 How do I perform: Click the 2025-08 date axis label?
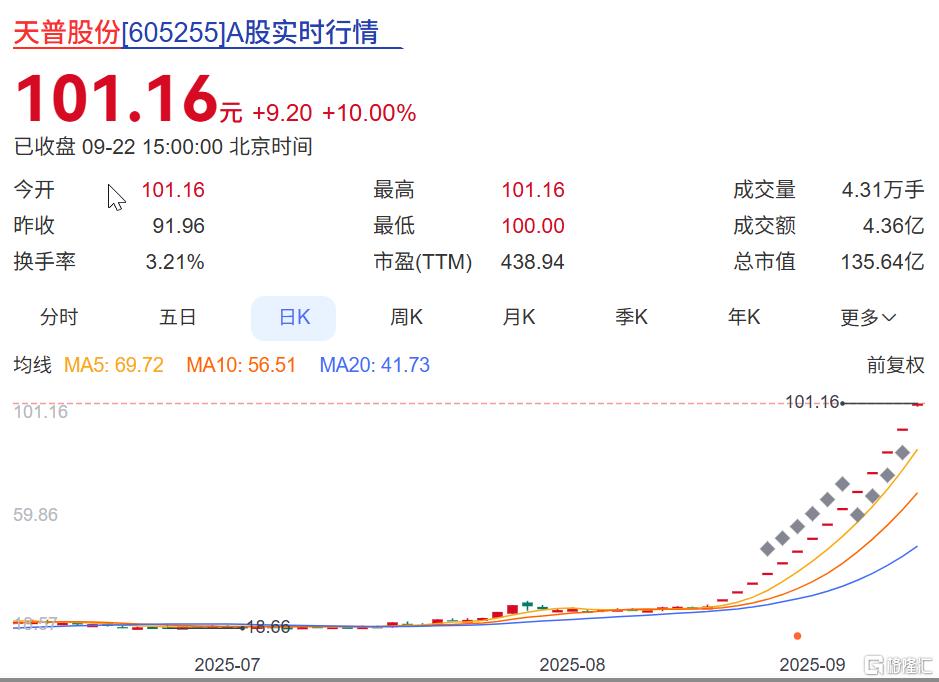[x=572, y=665]
